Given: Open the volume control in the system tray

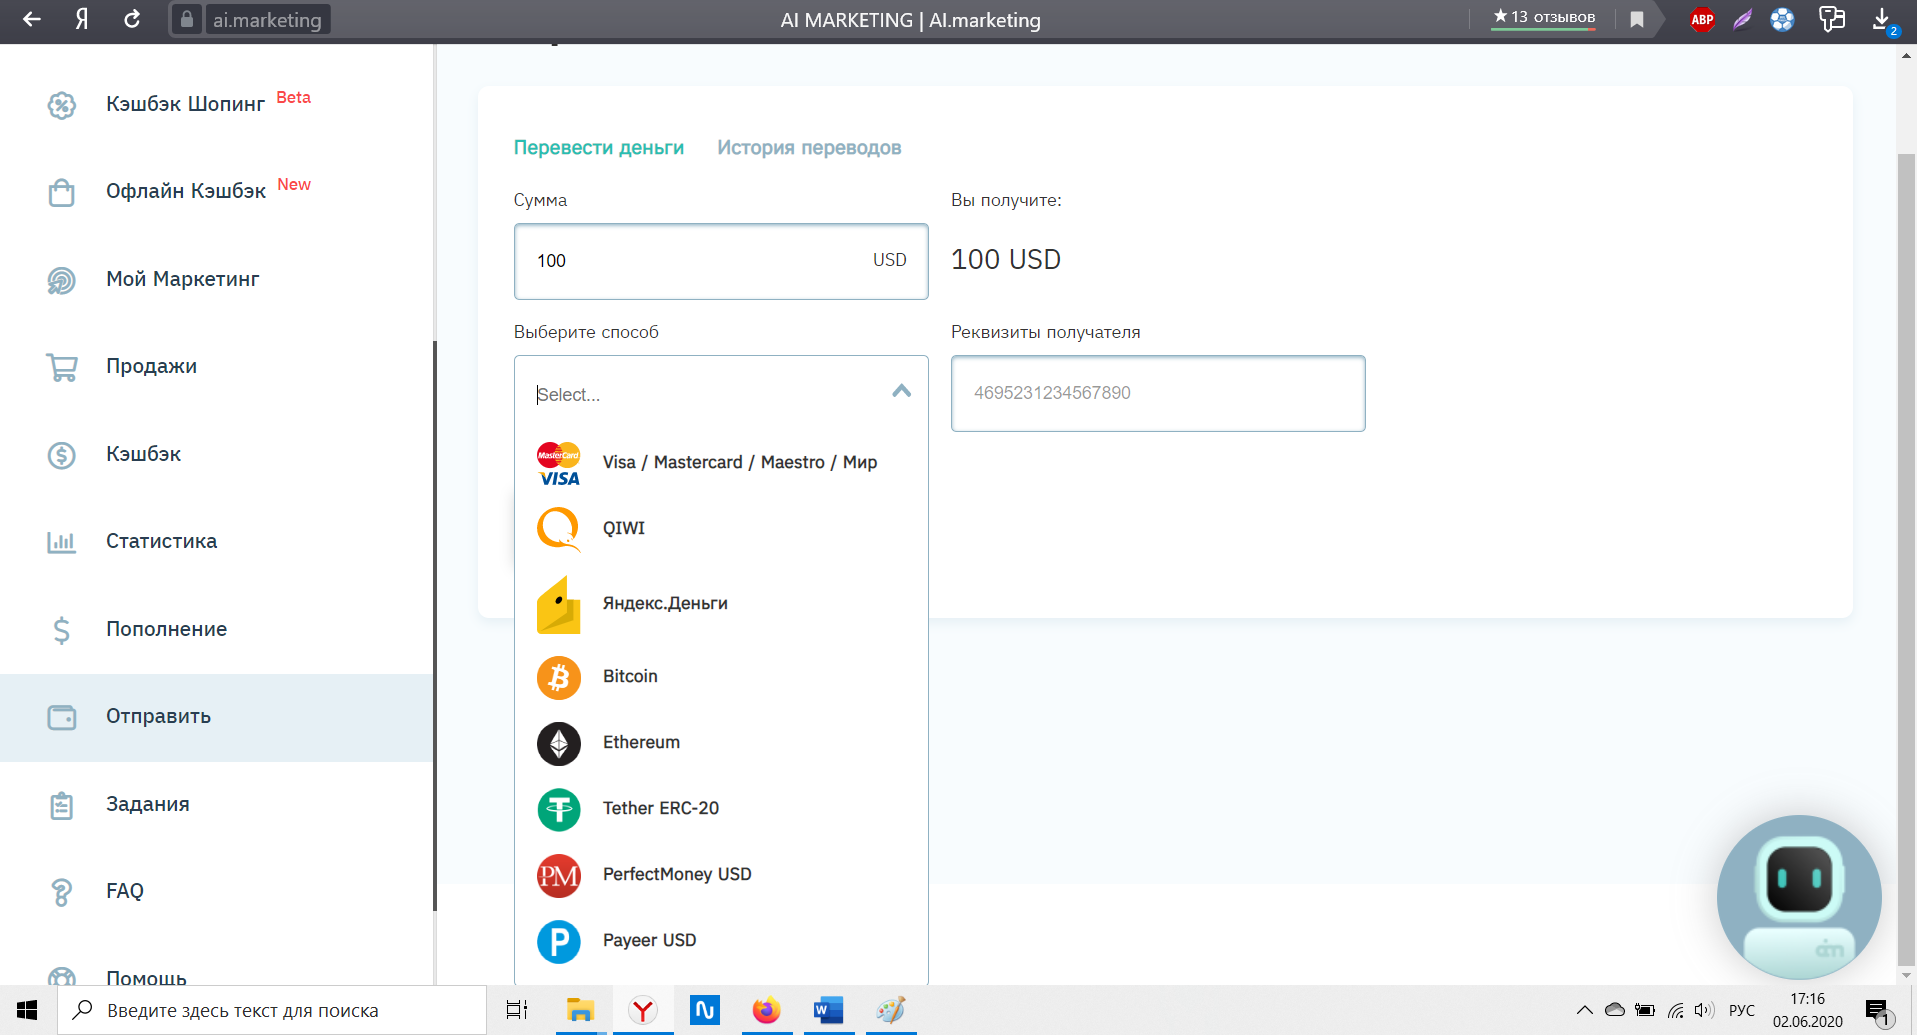Looking at the screenshot, I should pyautogui.click(x=1705, y=1010).
